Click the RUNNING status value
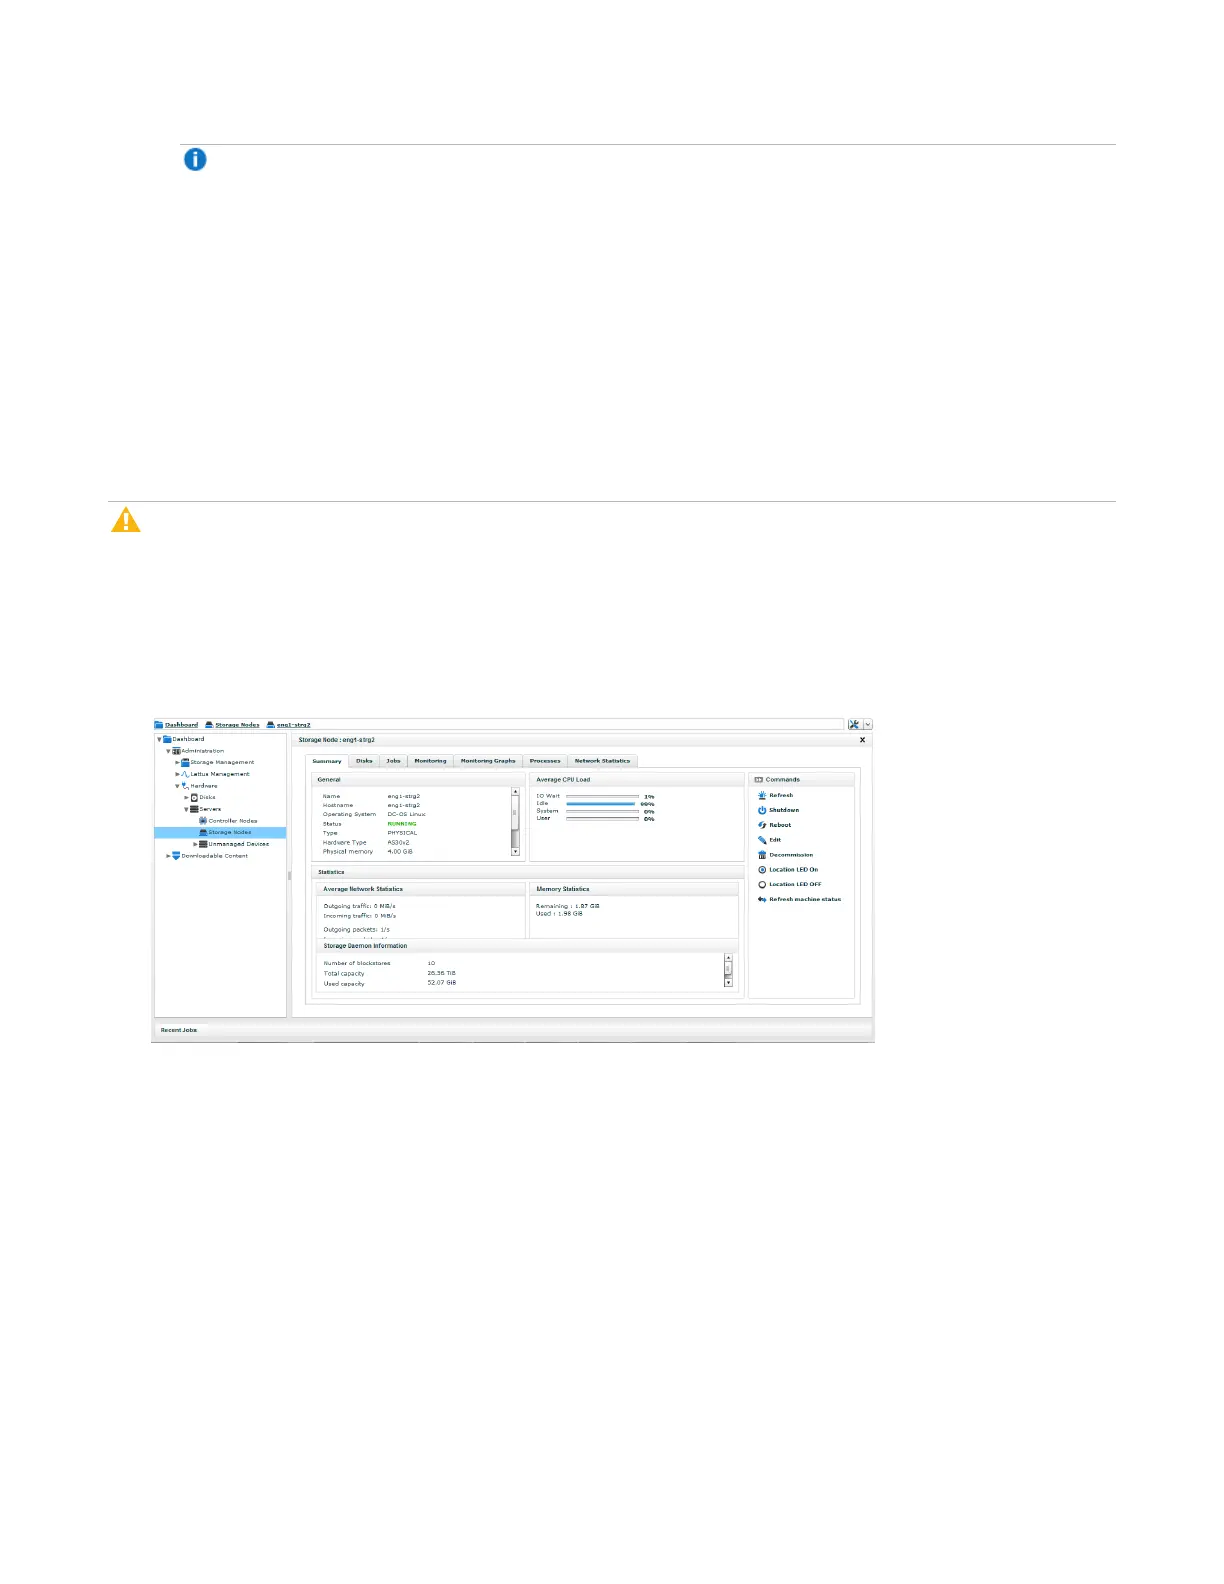The width and height of the screenshot is (1224, 1584). (x=402, y=824)
